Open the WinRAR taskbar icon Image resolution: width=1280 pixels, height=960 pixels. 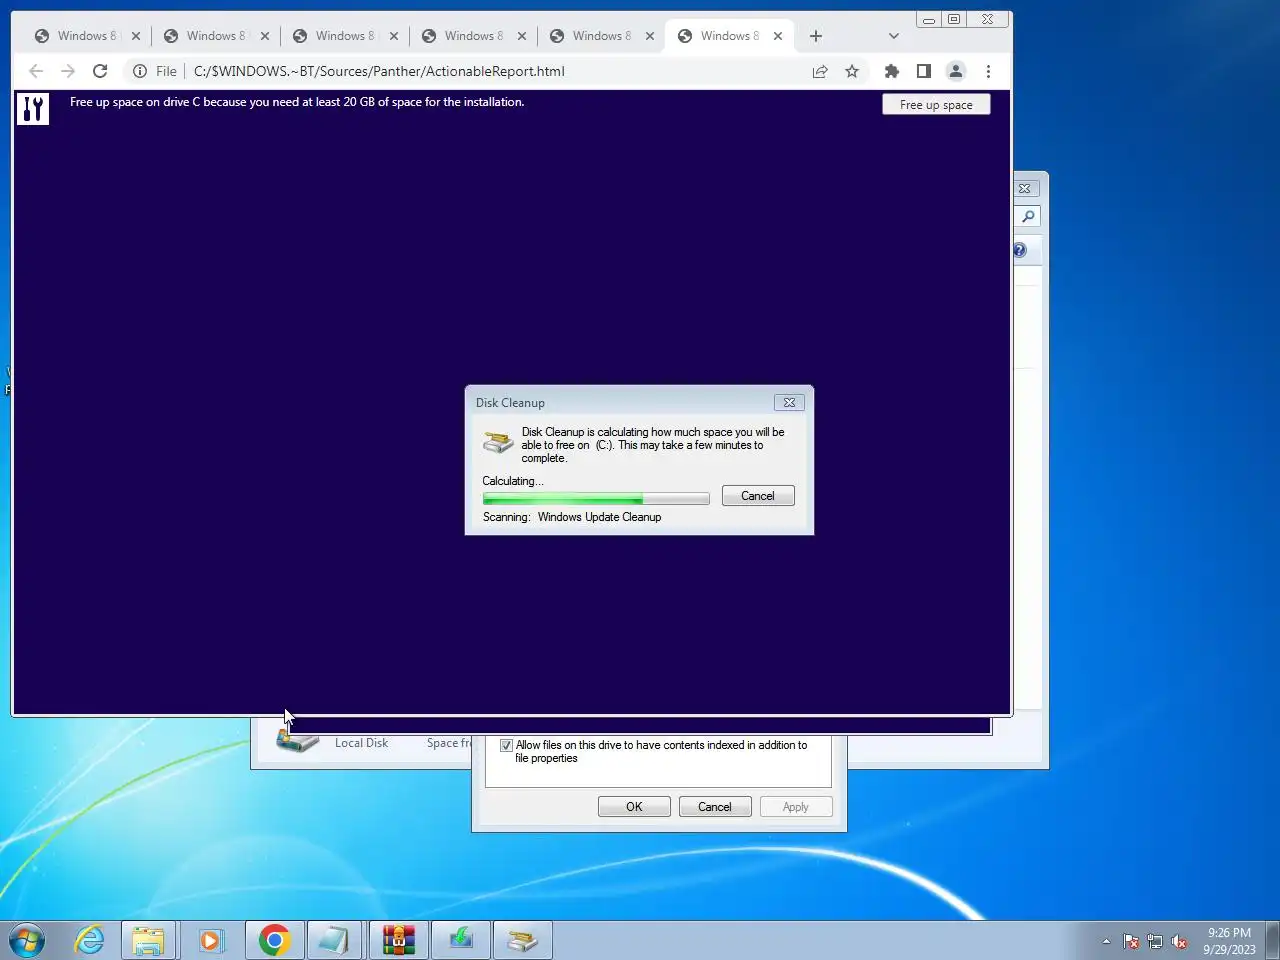(x=398, y=941)
